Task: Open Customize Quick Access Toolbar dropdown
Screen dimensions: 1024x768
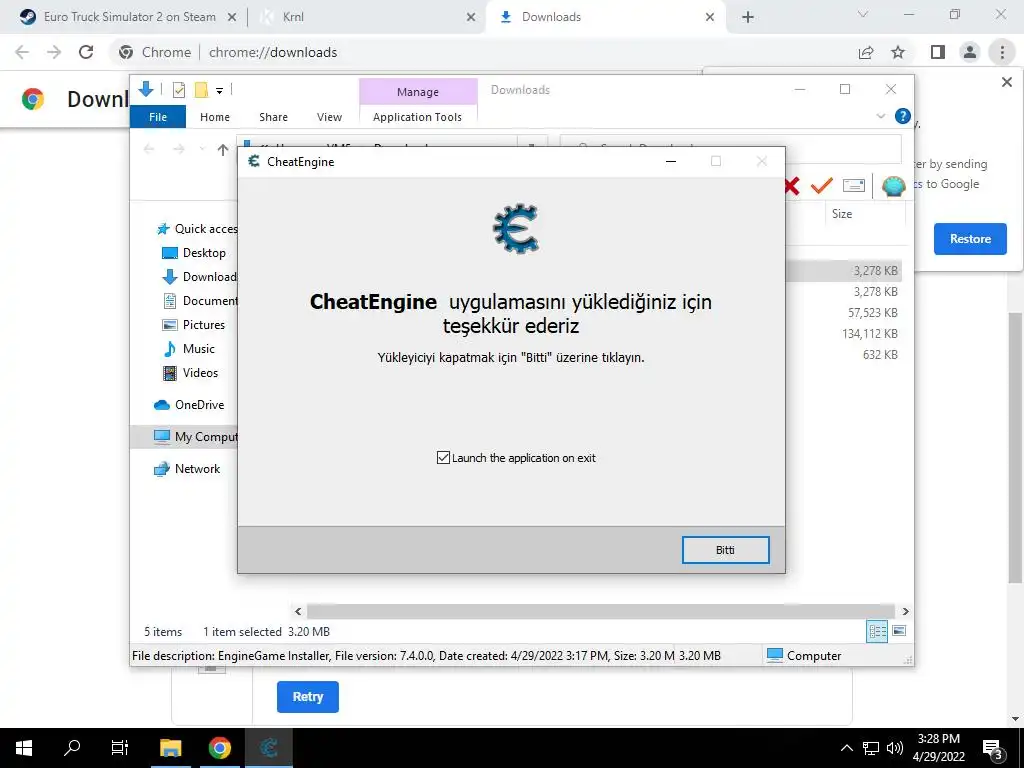Action: click(219, 91)
